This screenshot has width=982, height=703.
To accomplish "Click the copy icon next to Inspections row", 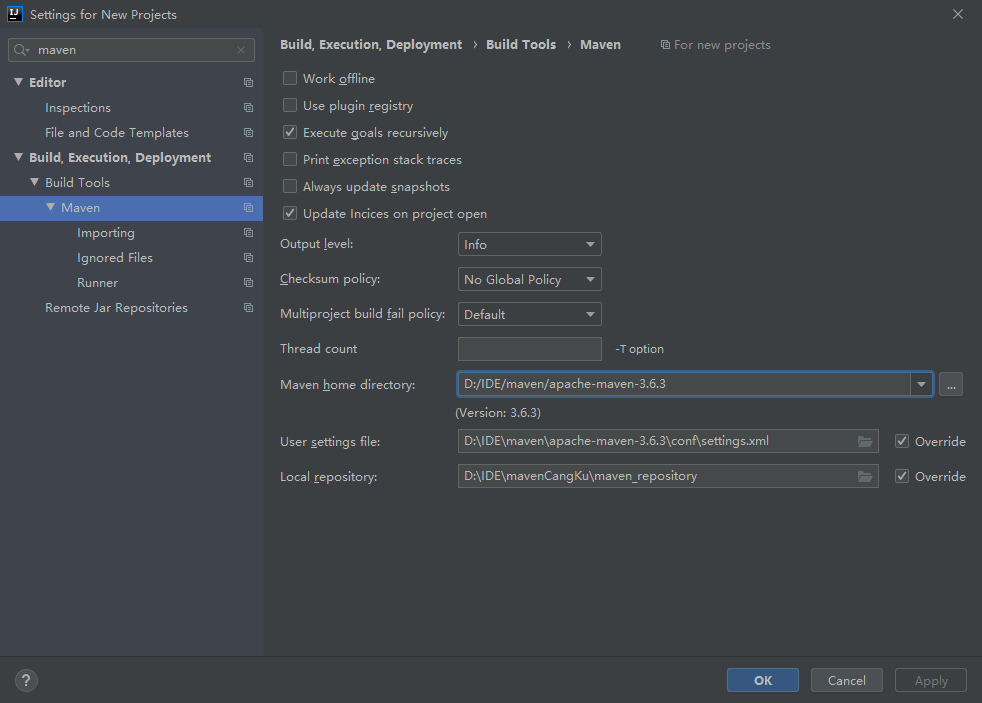I will (249, 108).
